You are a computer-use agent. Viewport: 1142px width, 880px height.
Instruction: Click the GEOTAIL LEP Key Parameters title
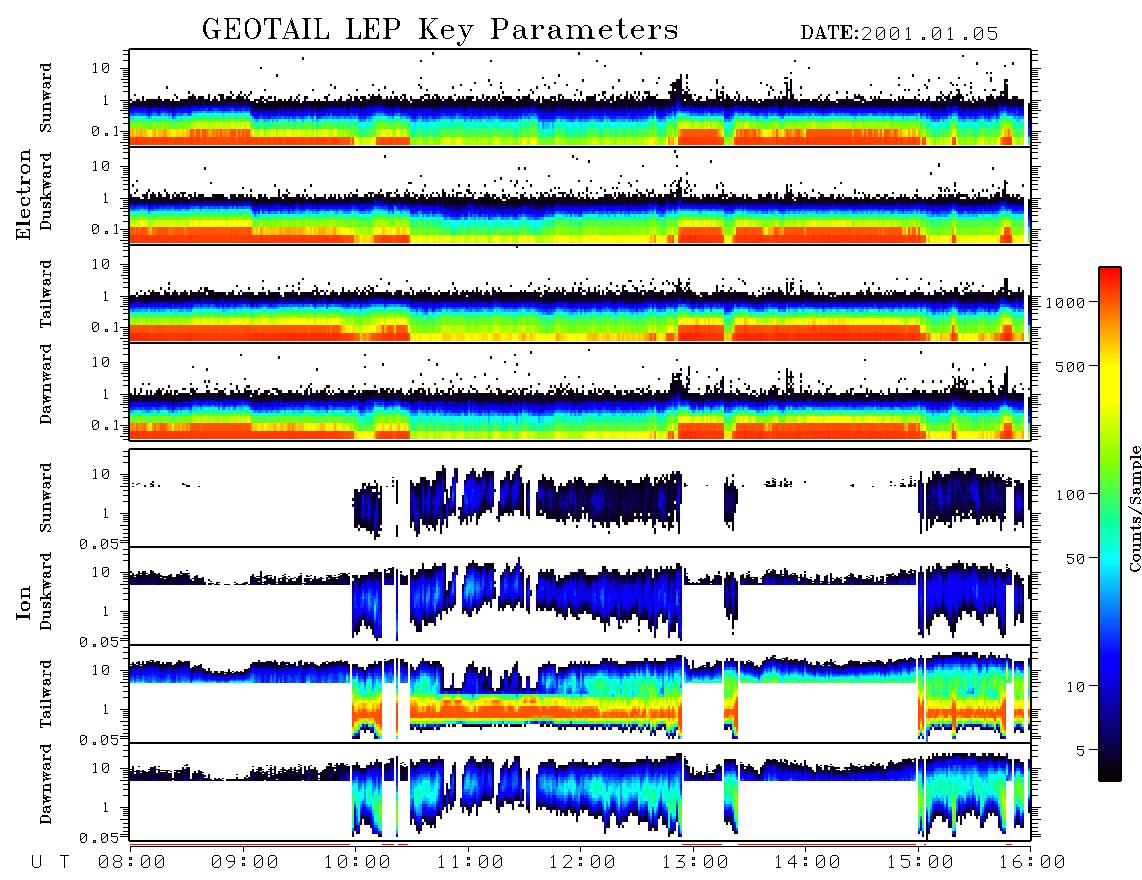[440, 30]
